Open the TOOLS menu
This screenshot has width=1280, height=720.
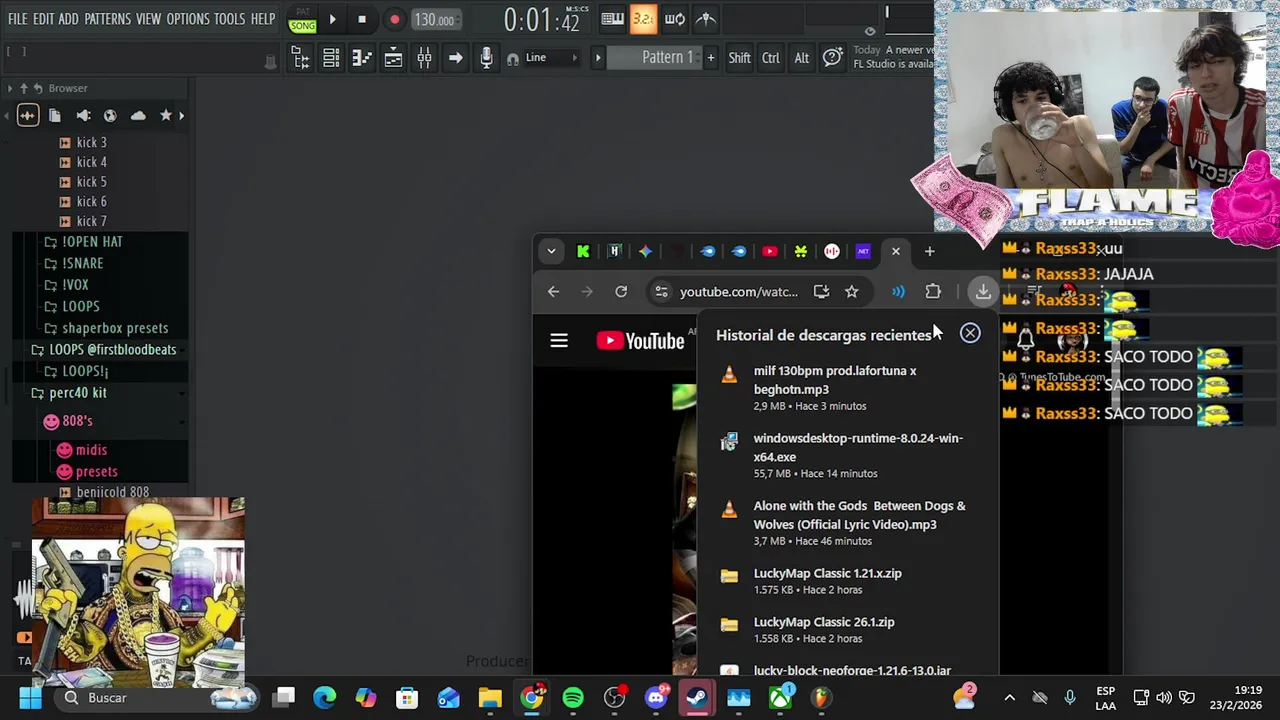[x=229, y=19]
